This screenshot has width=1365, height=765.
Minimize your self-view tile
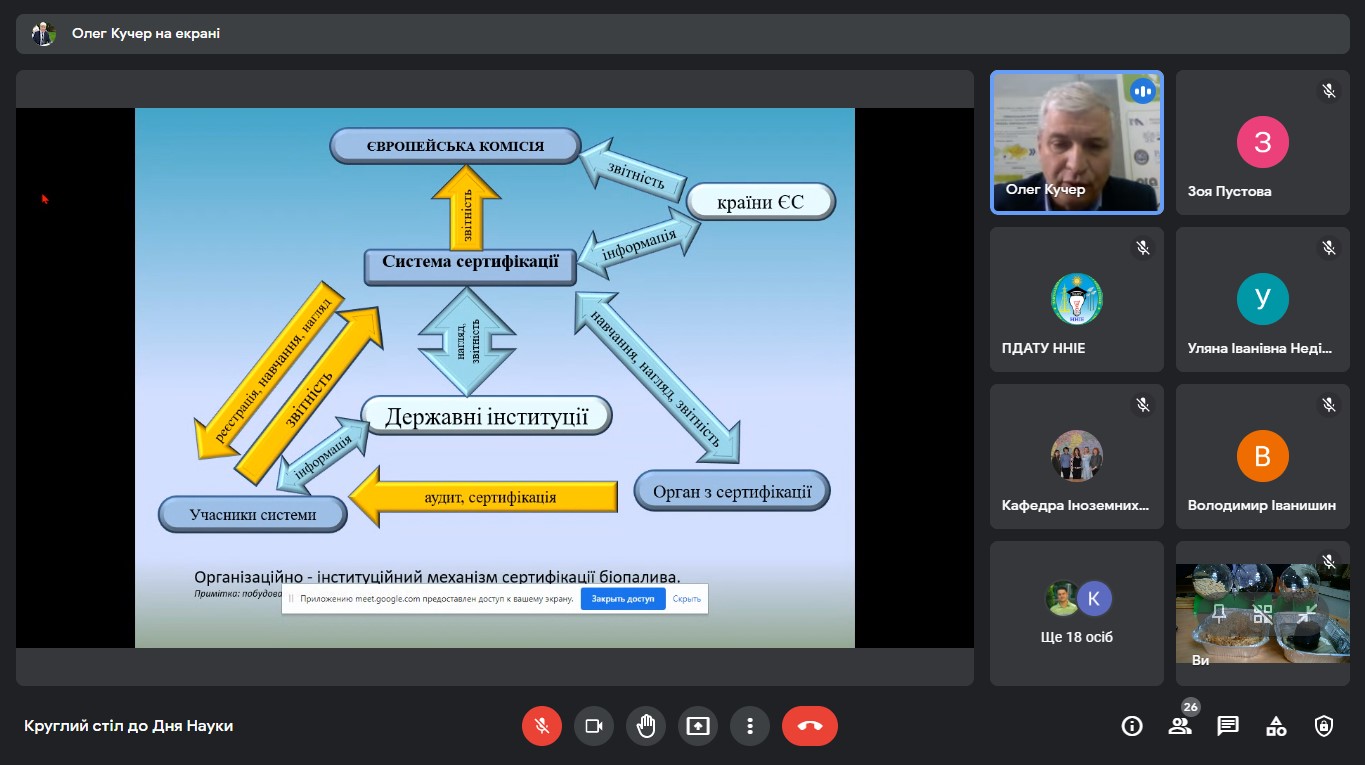pos(1307,613)
